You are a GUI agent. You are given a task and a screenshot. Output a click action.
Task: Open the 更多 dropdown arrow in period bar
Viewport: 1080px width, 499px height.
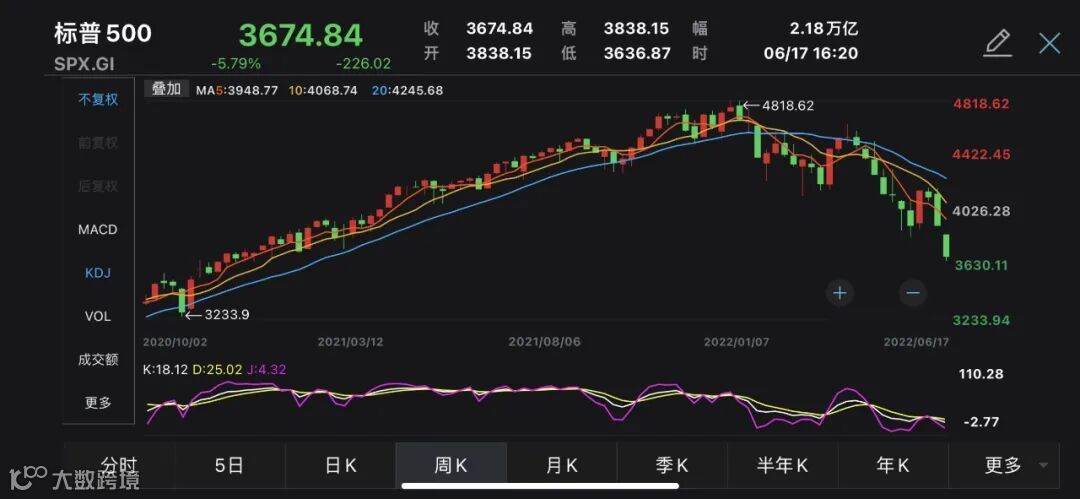(1043, 465)
